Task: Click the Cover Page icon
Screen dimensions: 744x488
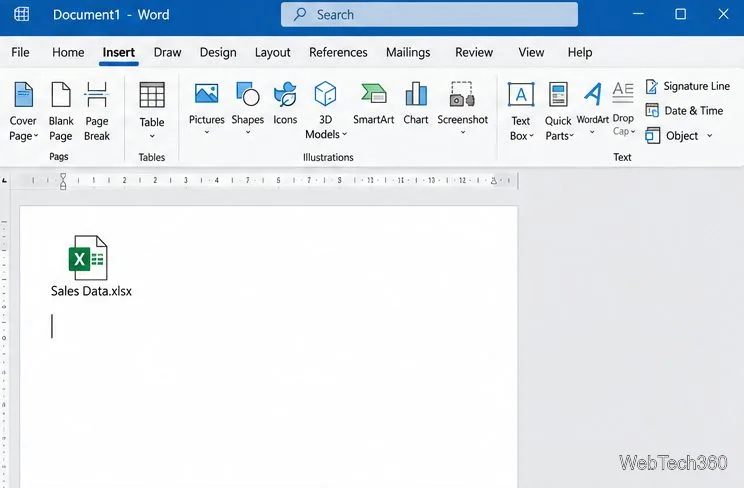Action: pos(23,94)
